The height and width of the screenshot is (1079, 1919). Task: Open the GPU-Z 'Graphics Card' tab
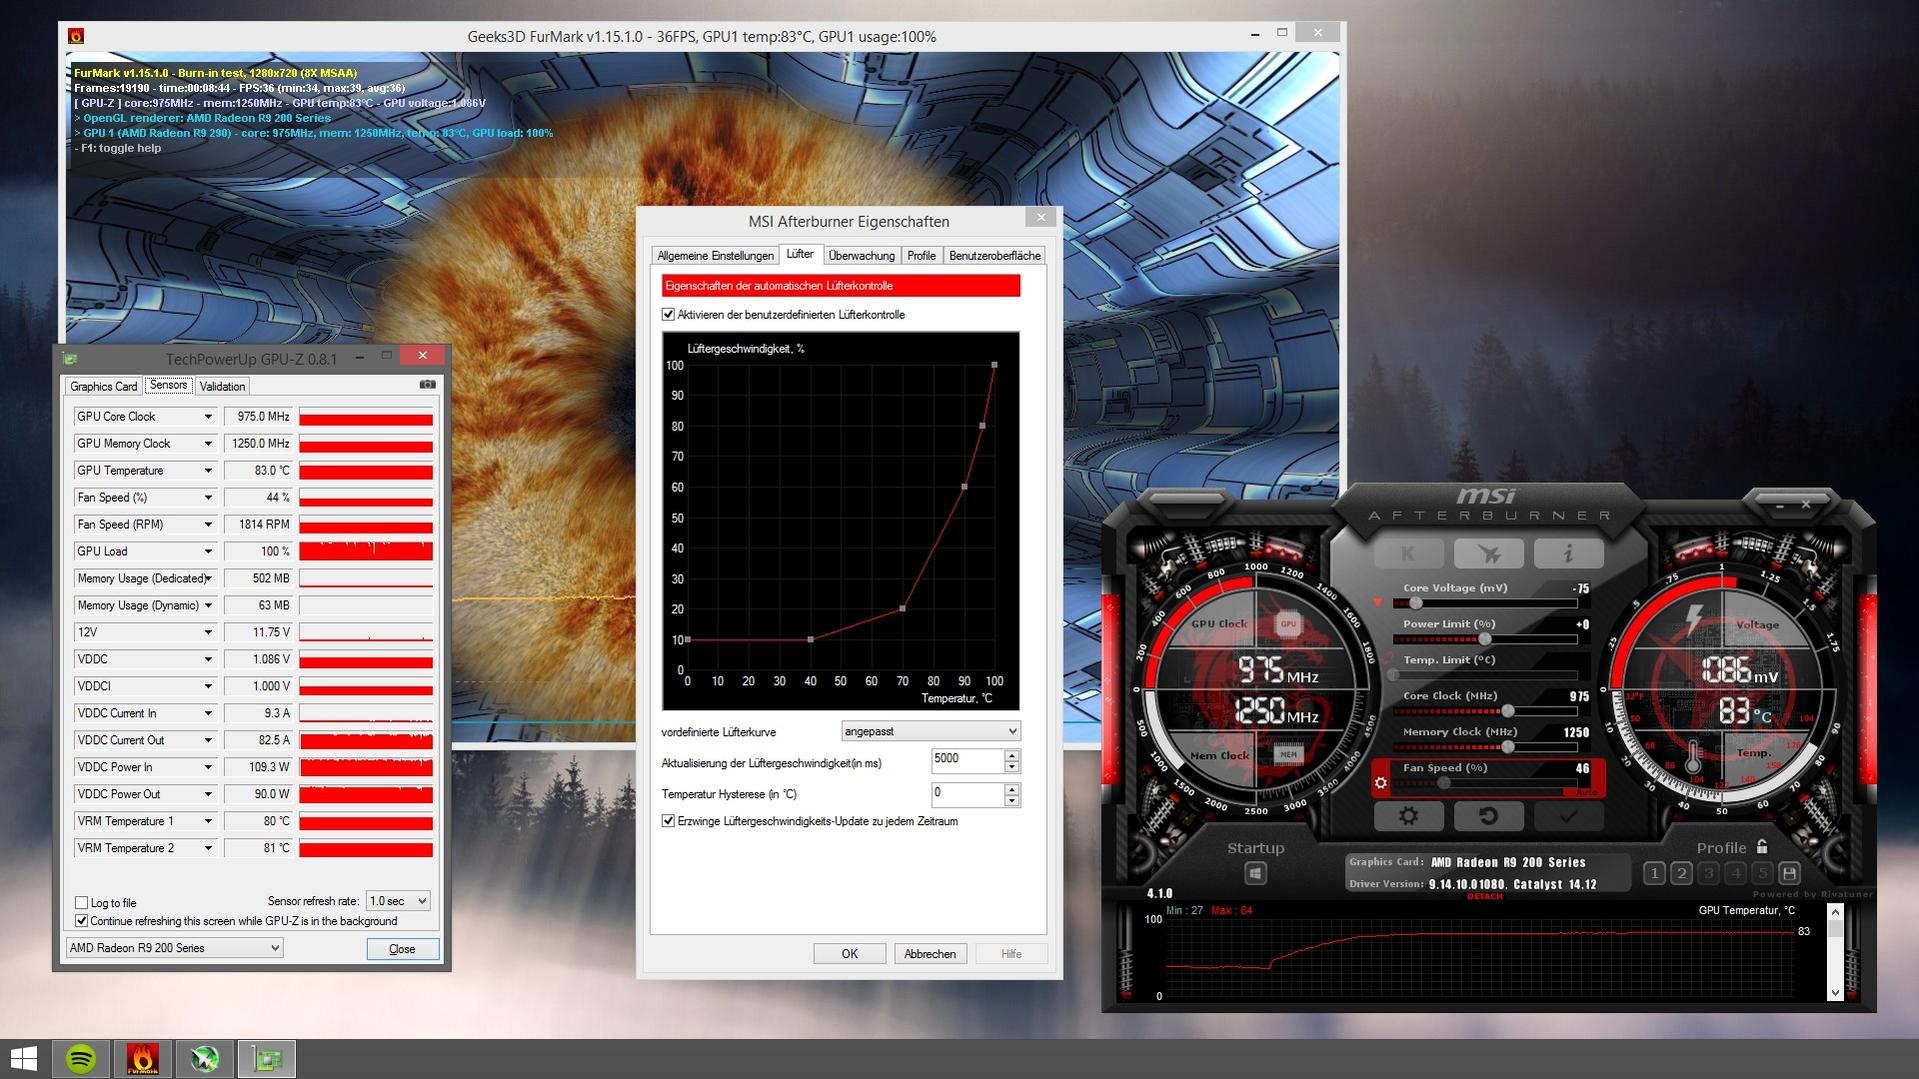pos(104,386)
